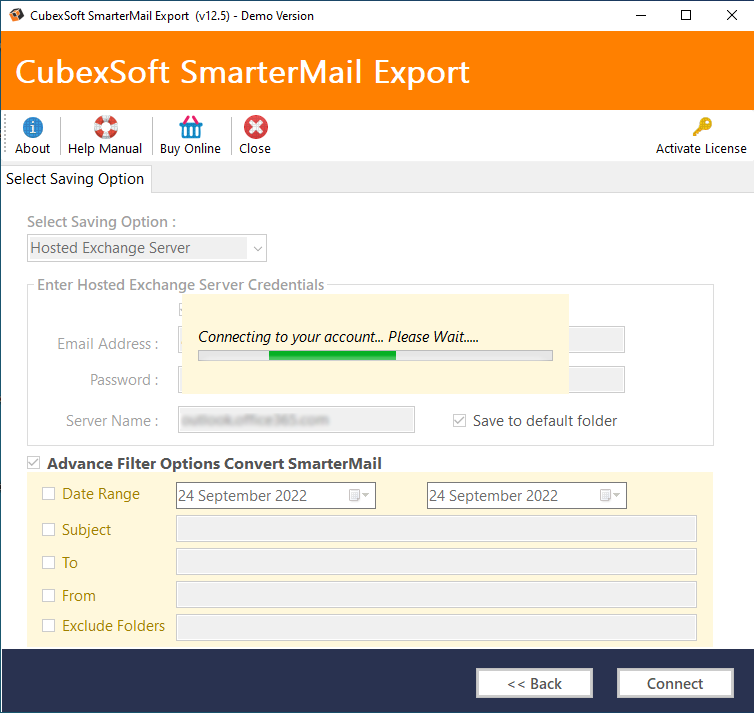754x713 pixels.
Task: Click the 'Connecting to your account' message
Action: click(x=338, y=337)
